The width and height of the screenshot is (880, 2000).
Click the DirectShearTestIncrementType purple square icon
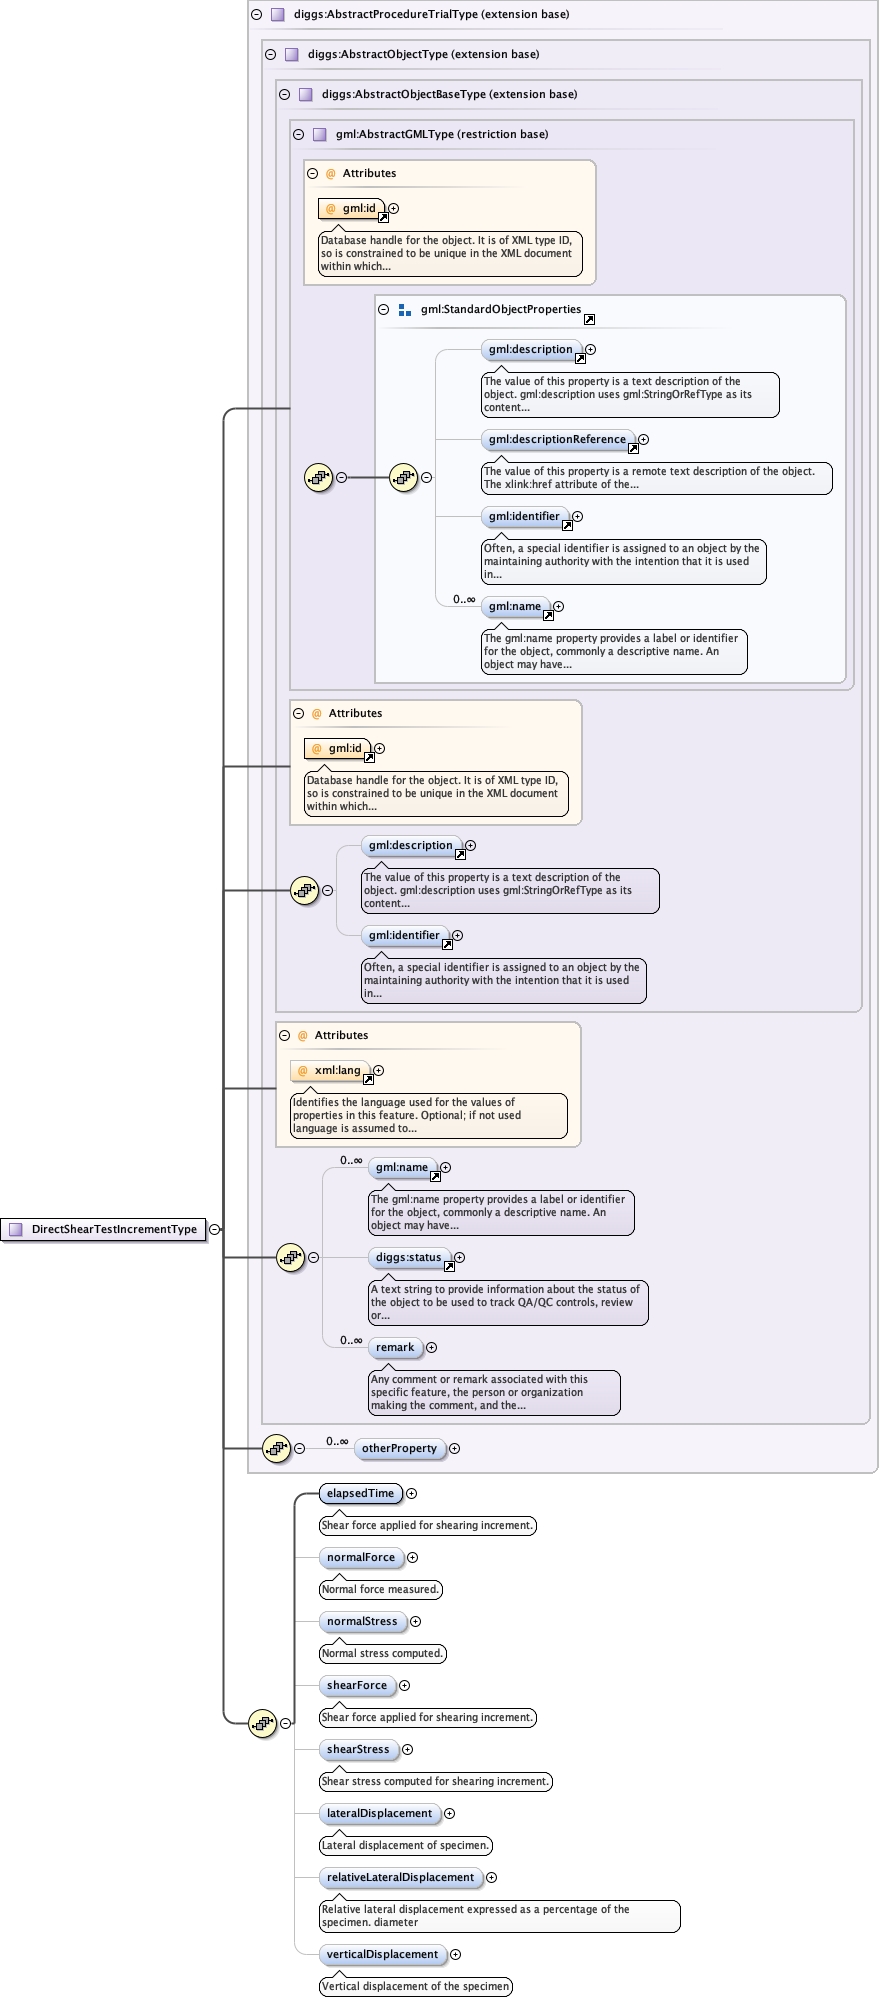click(15, 1229)
